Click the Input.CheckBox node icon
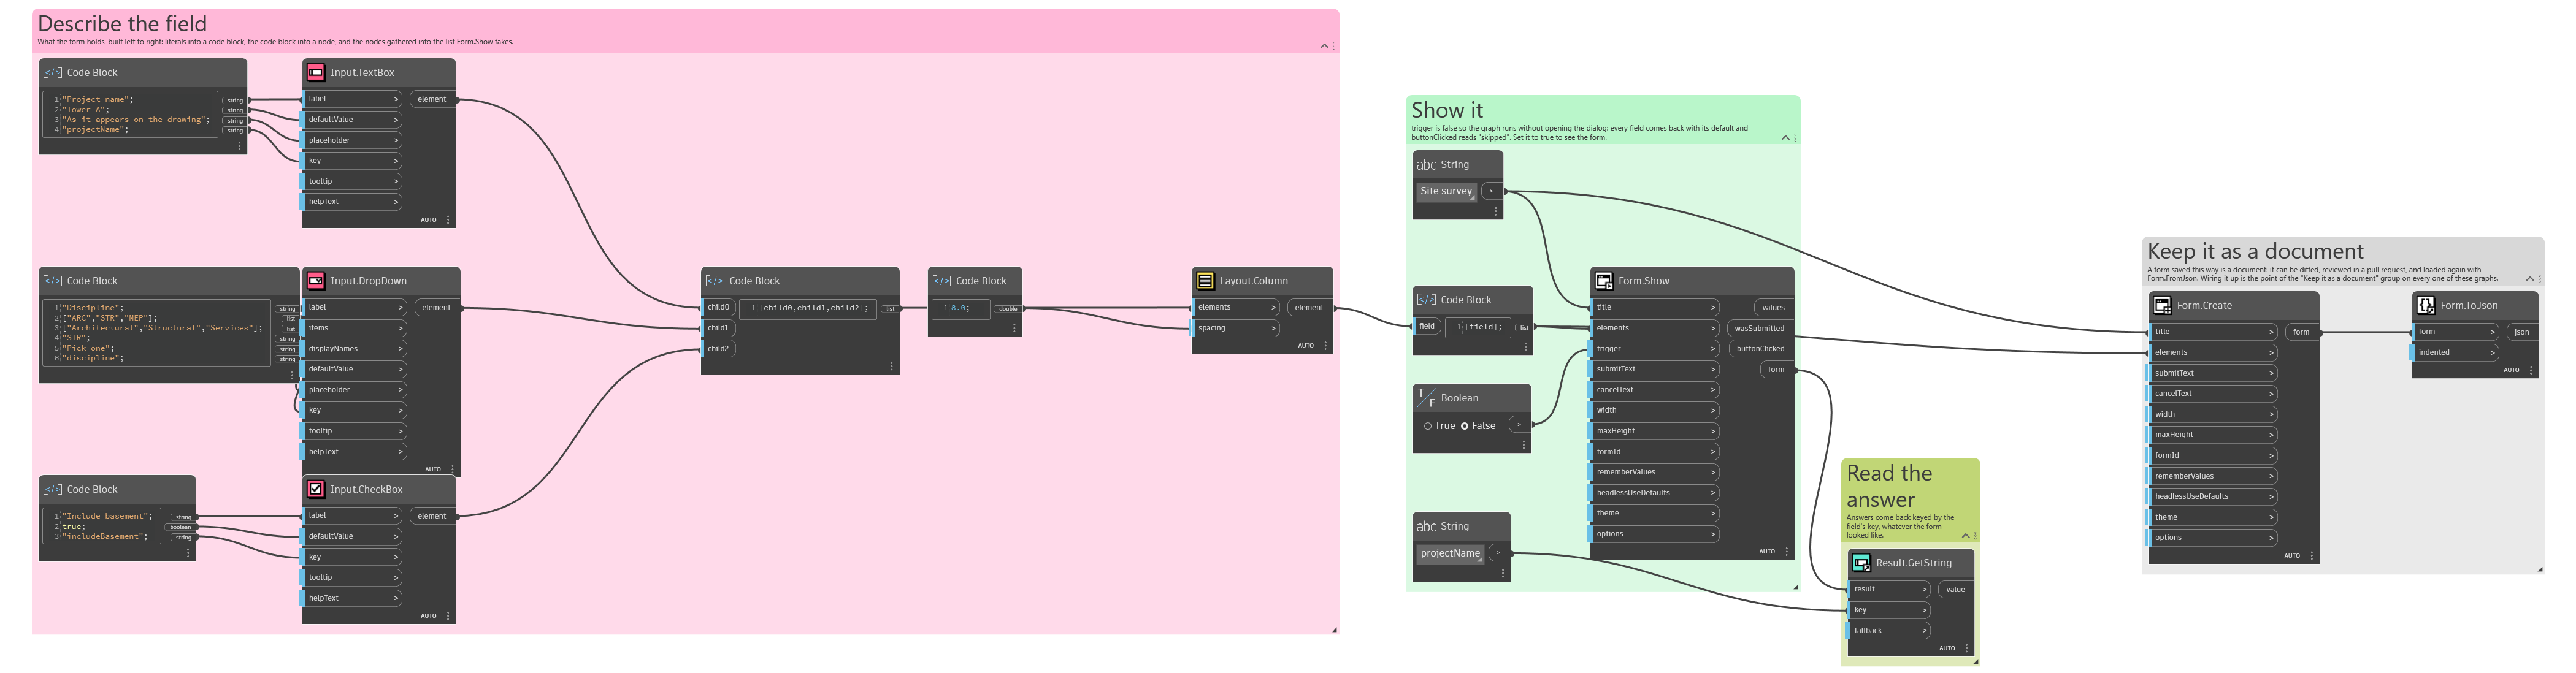 click(315, 489)
